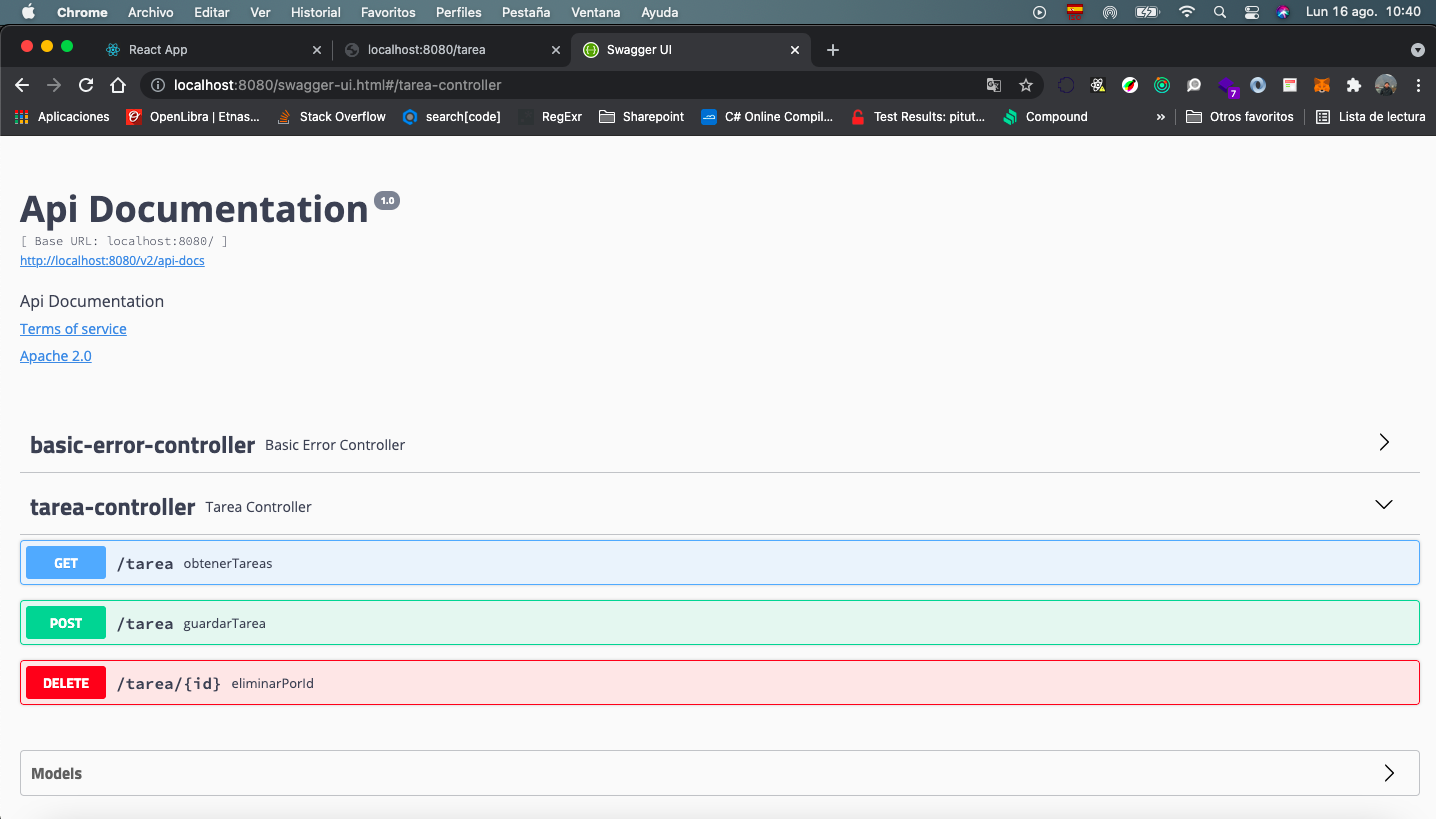1436x819 pixels.
Task: Click the green target-circle extension icon
Action: [x=1162, y=85]
